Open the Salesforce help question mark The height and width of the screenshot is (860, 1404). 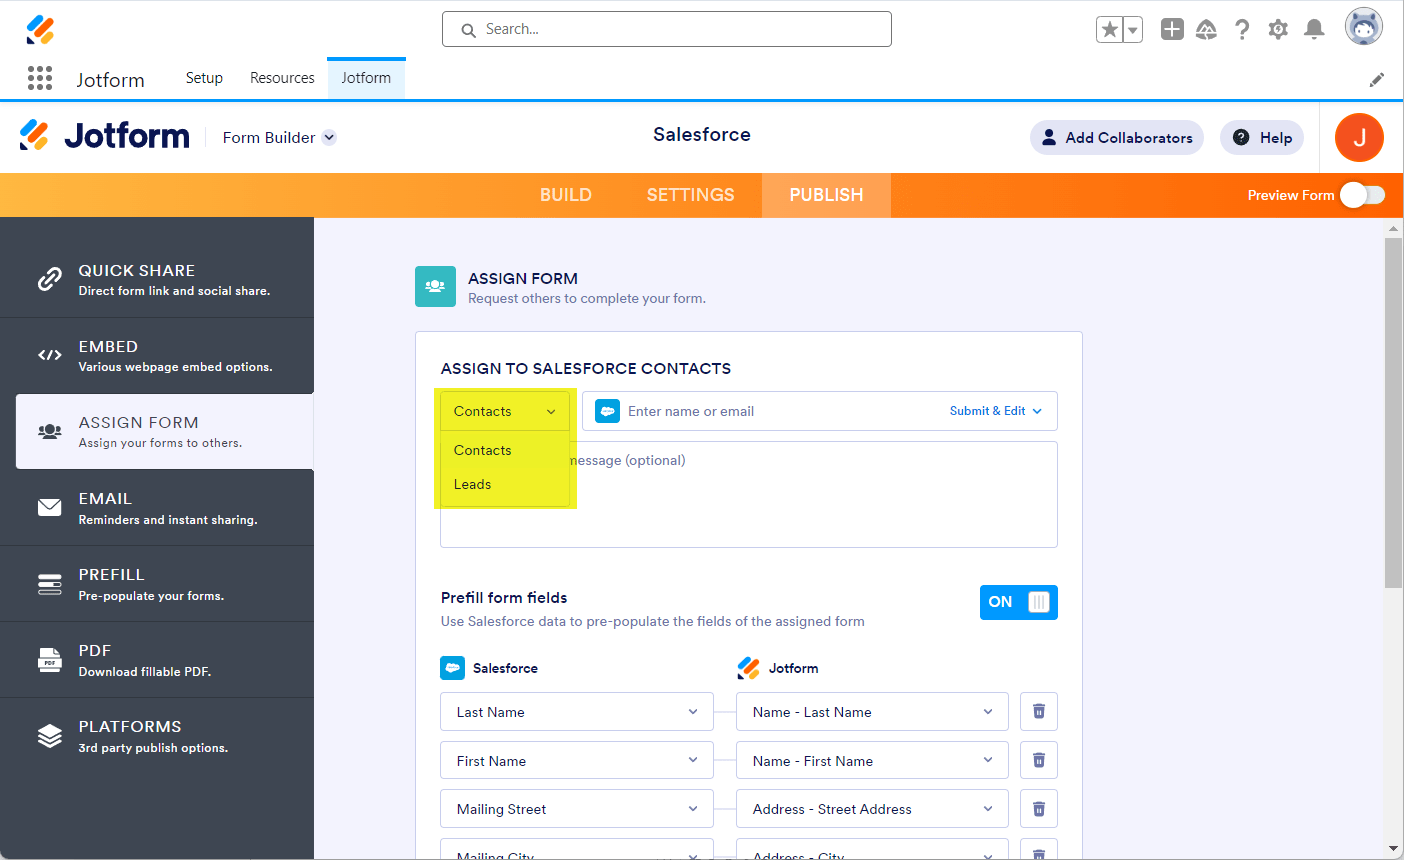(1242, 30)
